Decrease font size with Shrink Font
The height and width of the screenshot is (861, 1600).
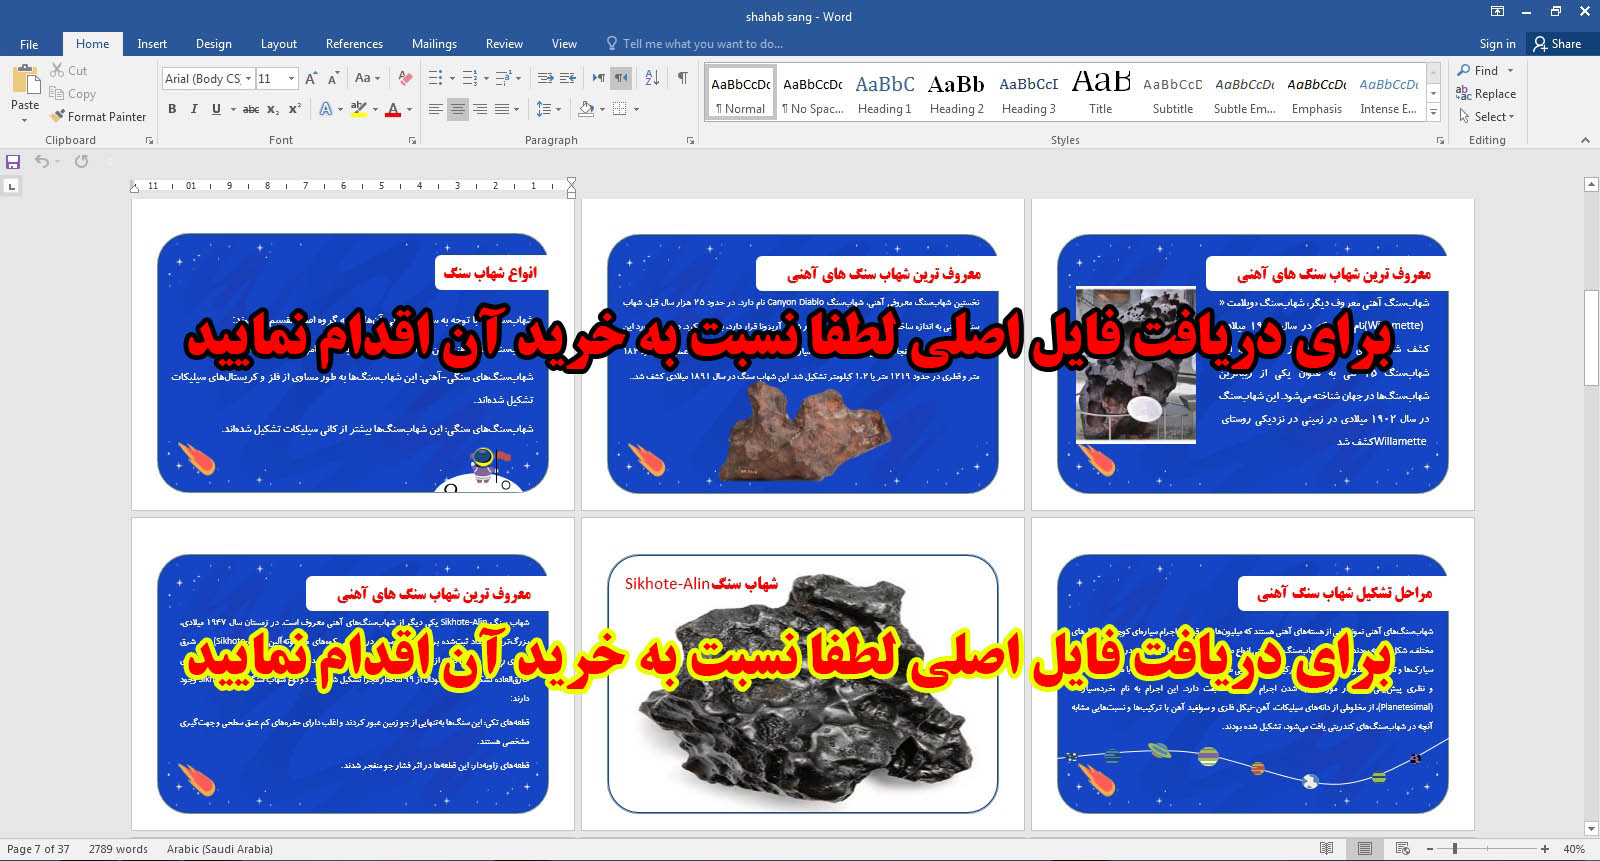pos(334,78)
